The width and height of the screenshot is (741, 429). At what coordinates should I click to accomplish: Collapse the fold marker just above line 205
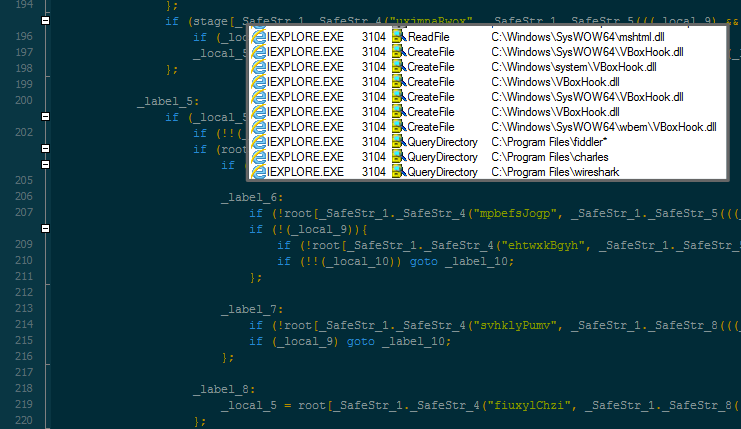(x=45, y=164)
